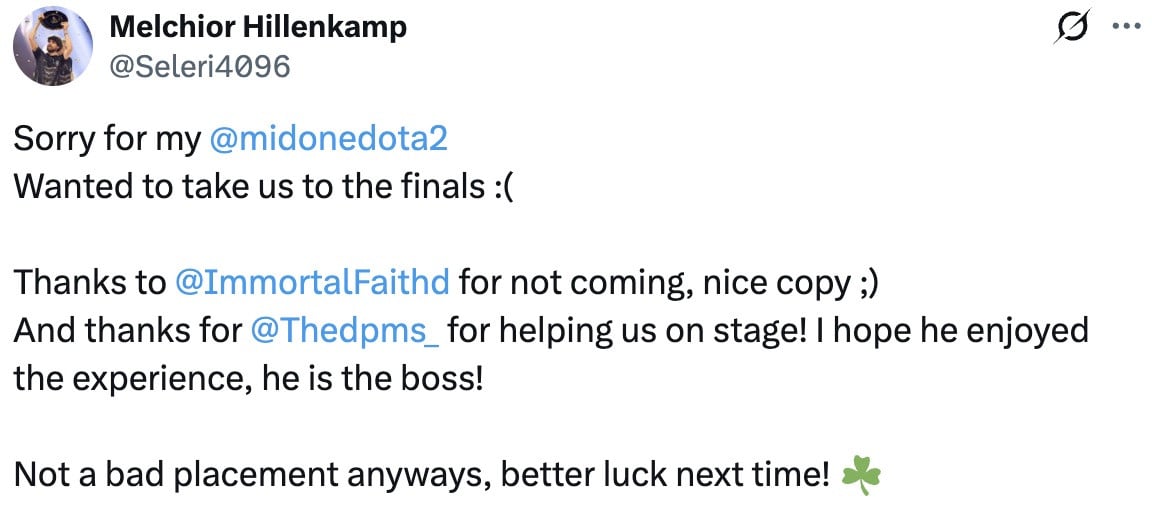Open the Melchior Hillenkamp display name link

click(x=257, y=28)
